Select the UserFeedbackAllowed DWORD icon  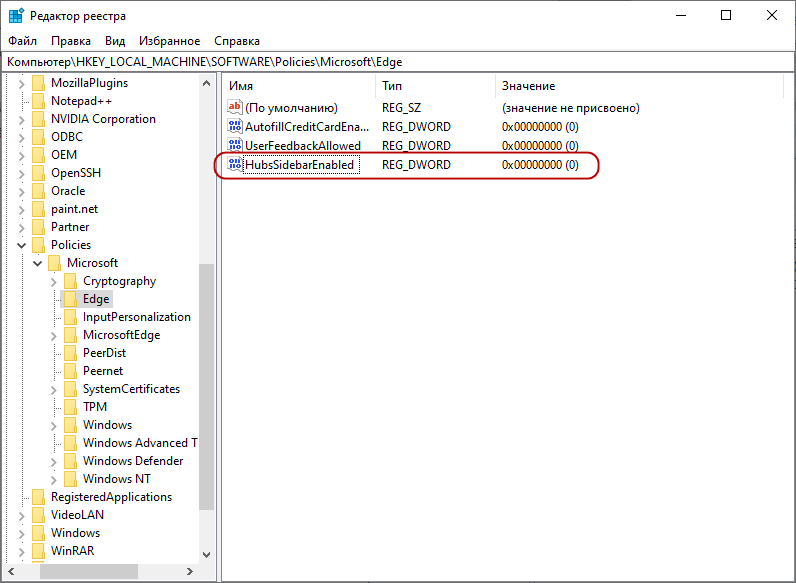(235, 145)
